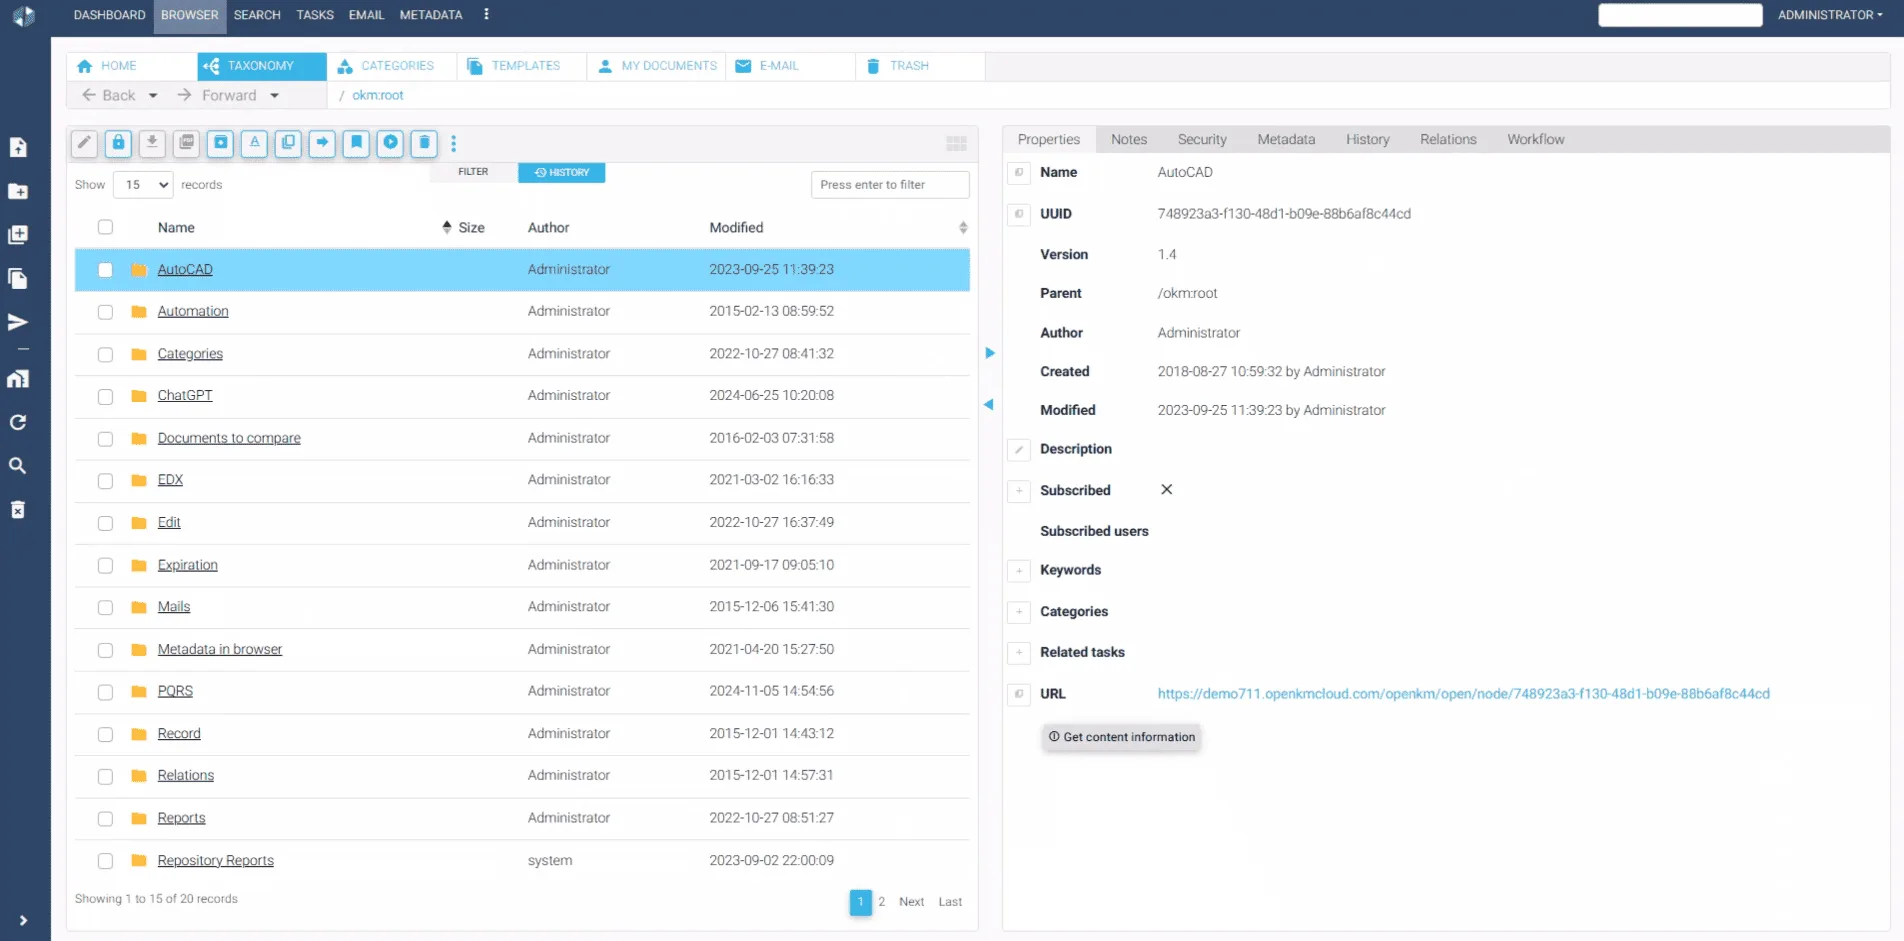Check the PQRS row checkbox

105,692
